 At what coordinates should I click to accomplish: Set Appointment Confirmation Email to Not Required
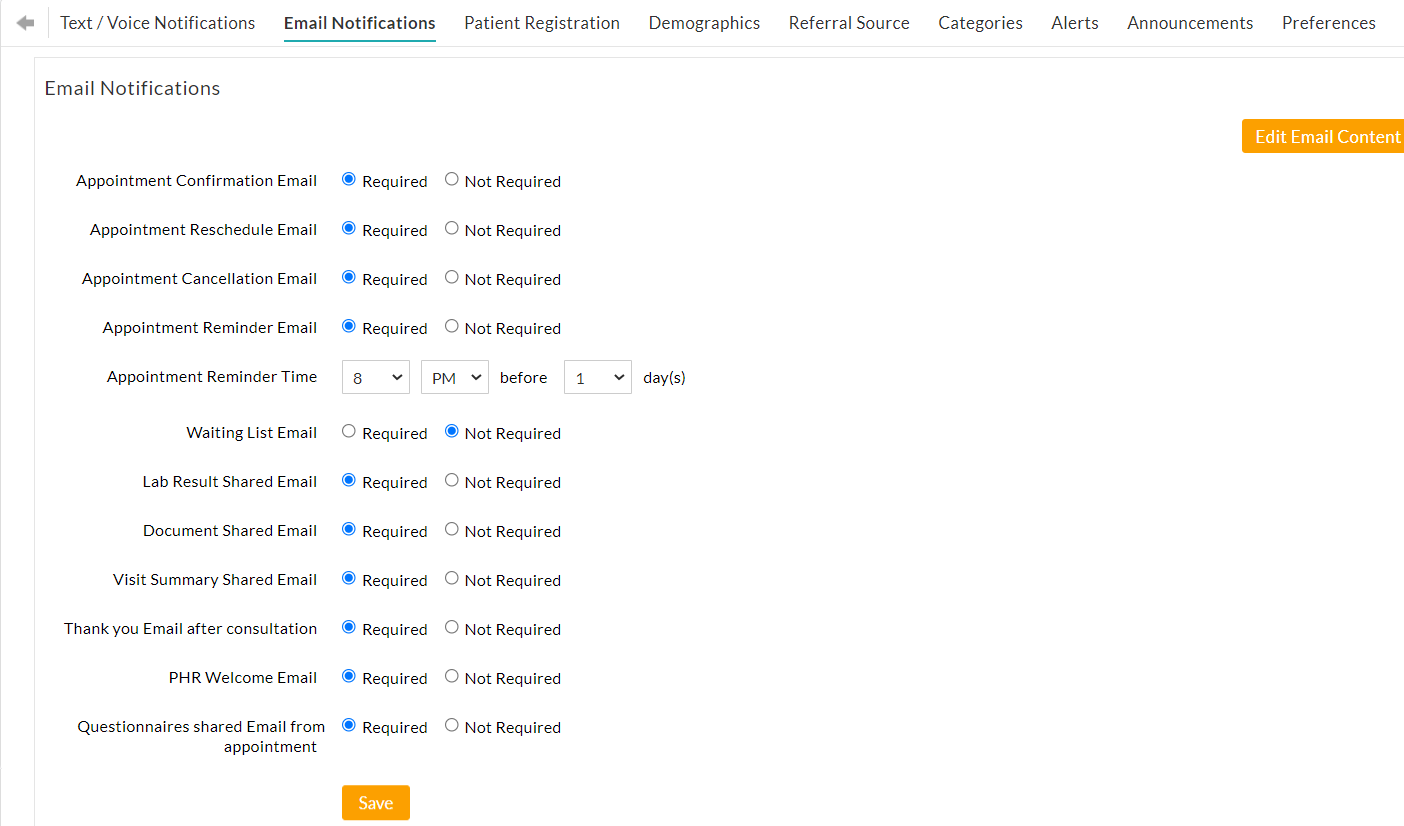[x=451, y=178]
